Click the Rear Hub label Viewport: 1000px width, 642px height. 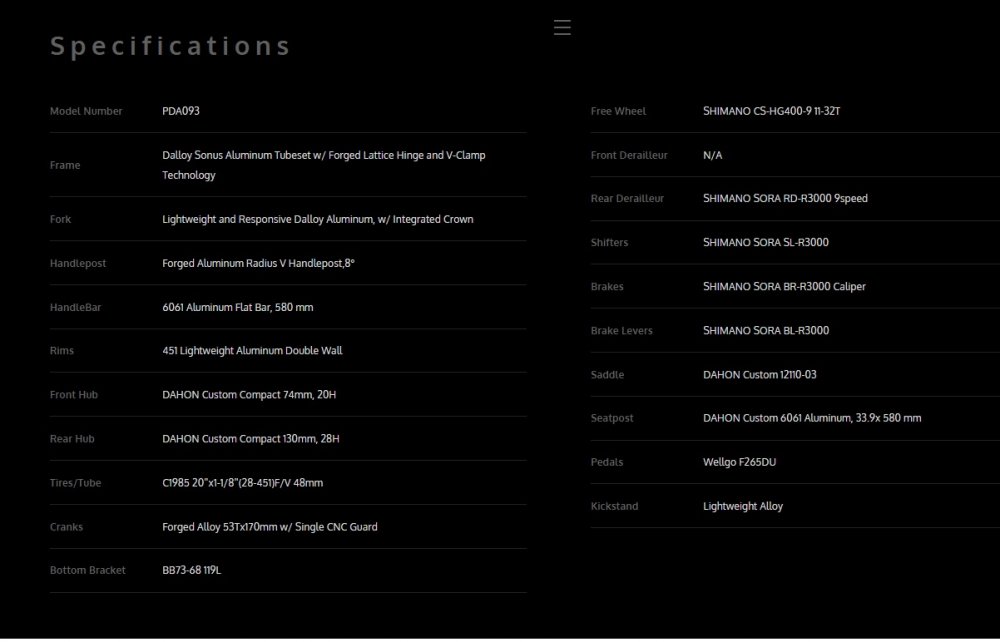click(x=72, y=439)
